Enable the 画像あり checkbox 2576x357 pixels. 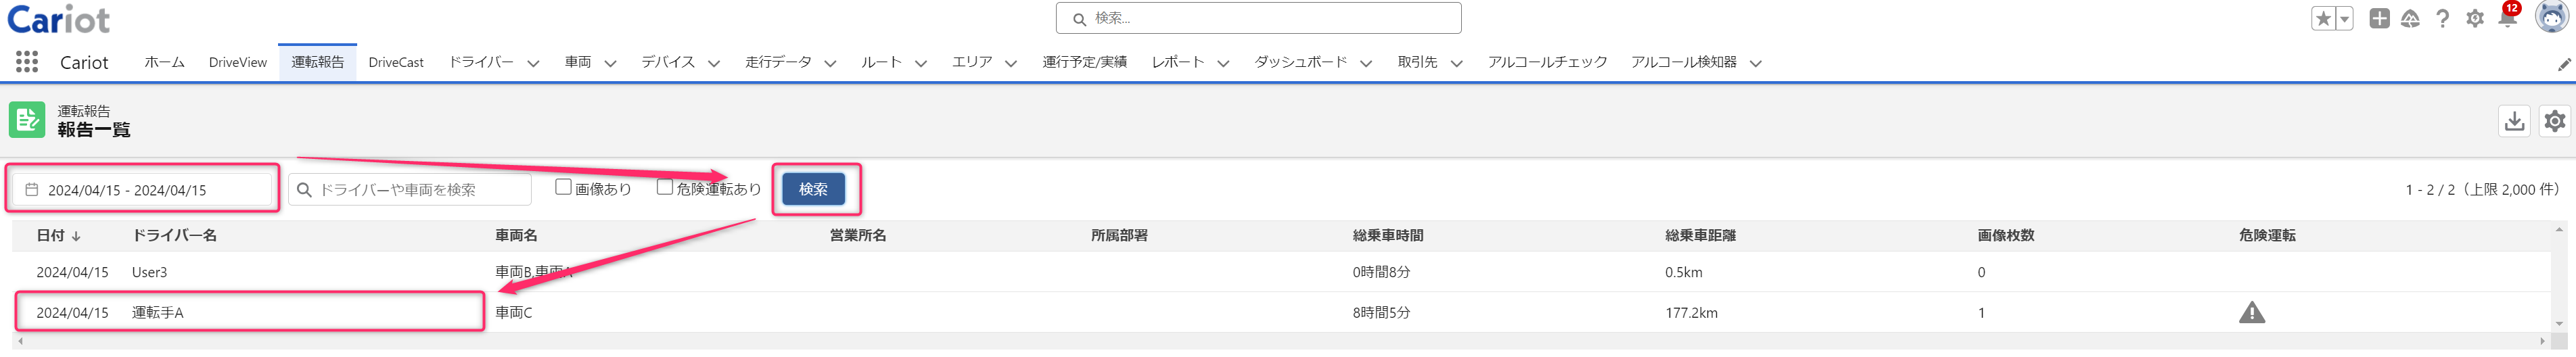(x=564, y=187)
